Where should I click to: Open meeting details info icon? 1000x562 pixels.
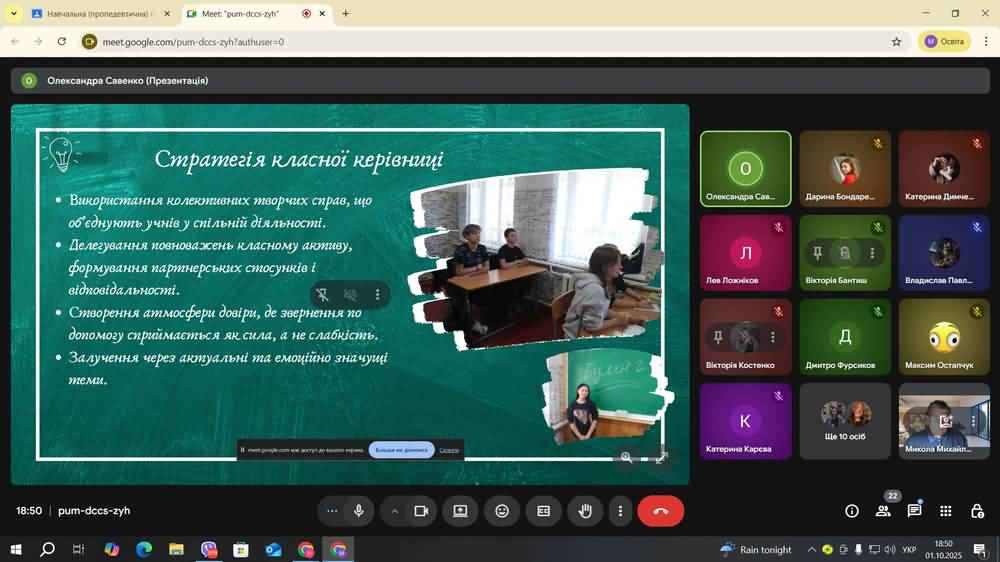tap(852, 511)
